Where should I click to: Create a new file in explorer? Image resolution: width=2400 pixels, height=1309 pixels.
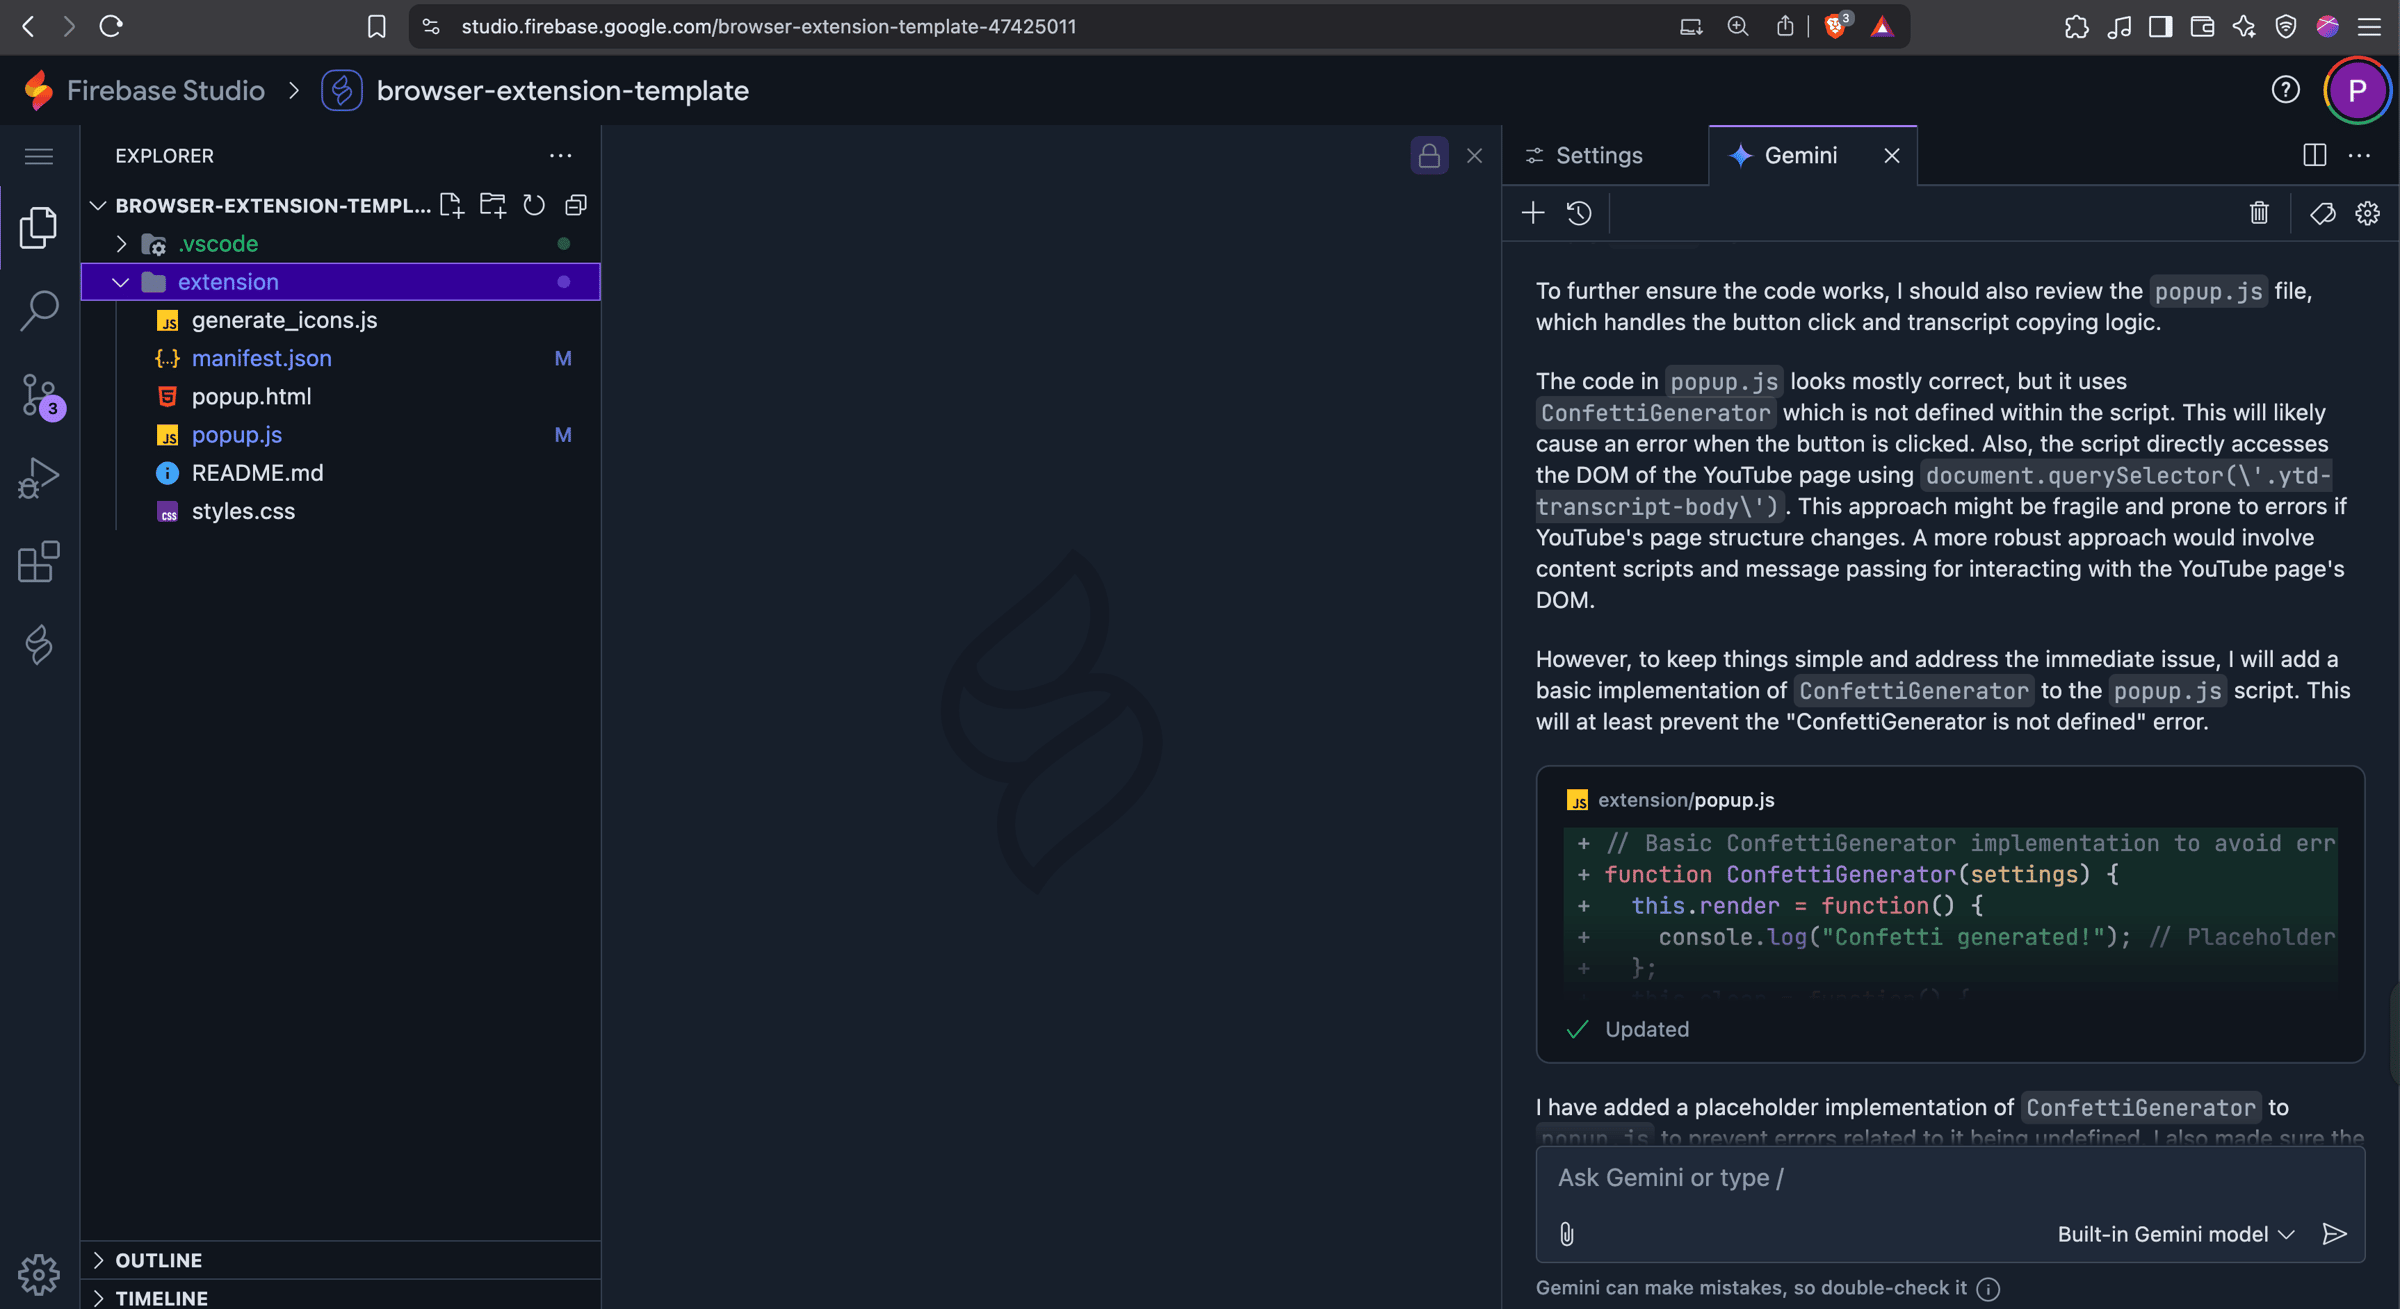point(452,205)
